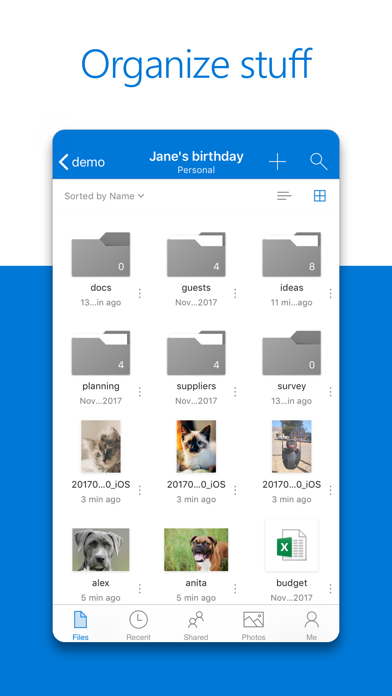Screen dimensions: 392x696
Task: Click the planning folder name label
Action: (101, 386)
